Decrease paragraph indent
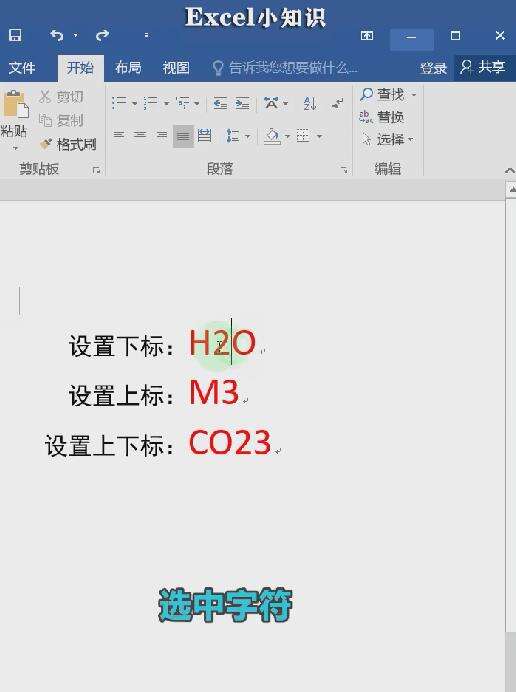The width and height of the screenshot is (516, 692). click(x=220, y=103)
